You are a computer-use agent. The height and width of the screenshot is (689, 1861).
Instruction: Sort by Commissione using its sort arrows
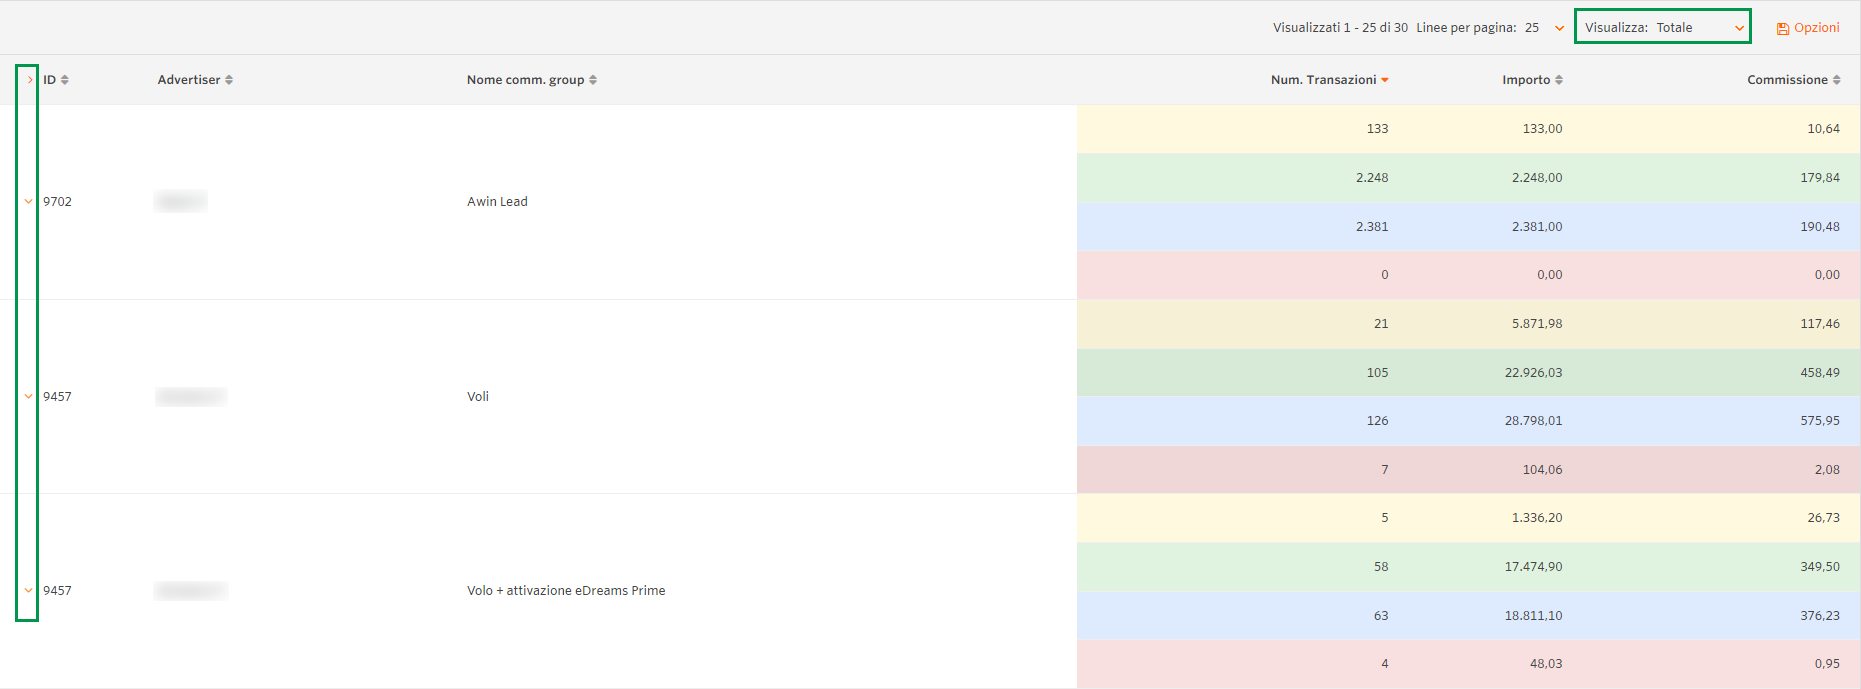(x=1837, y=80)
